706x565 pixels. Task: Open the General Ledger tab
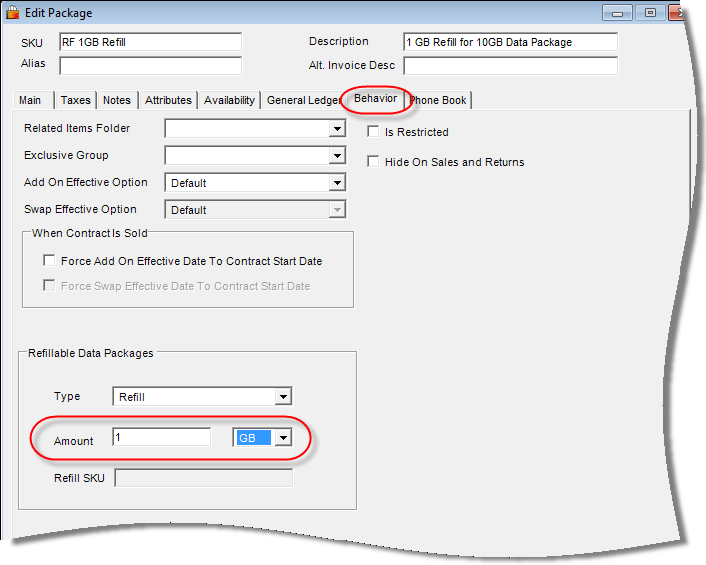(301, 100)
